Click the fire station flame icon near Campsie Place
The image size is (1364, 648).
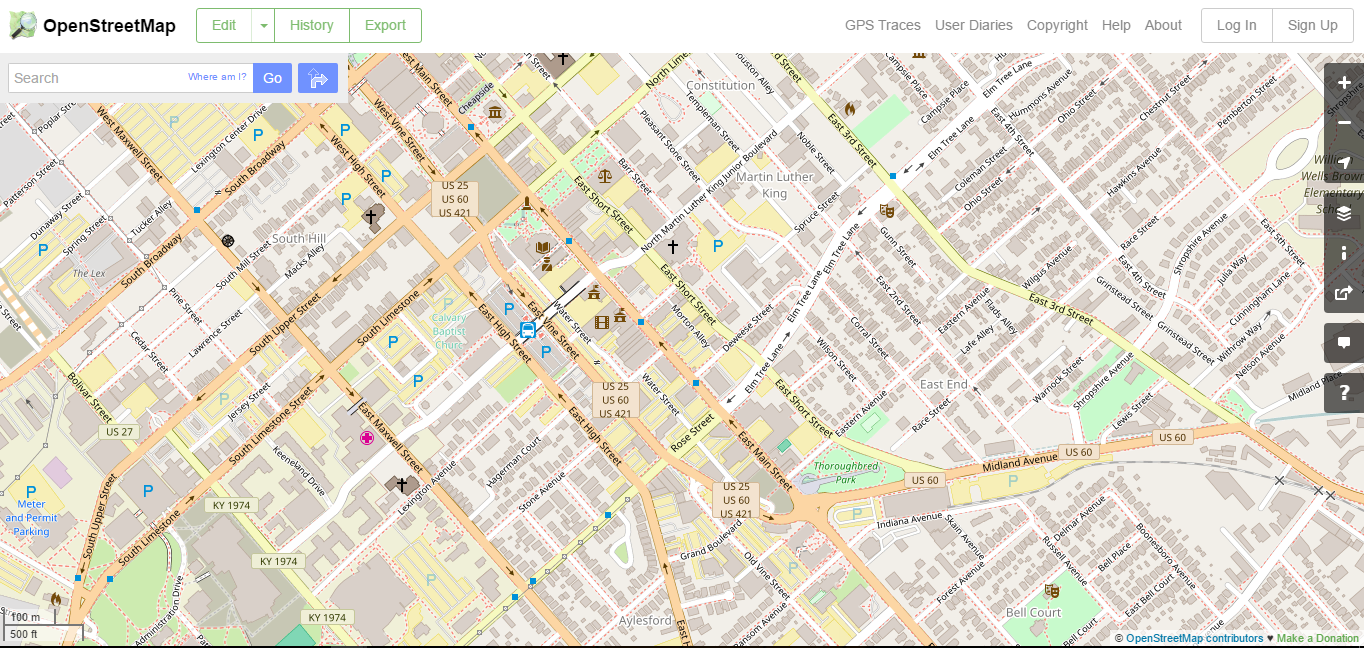point(850,108)
